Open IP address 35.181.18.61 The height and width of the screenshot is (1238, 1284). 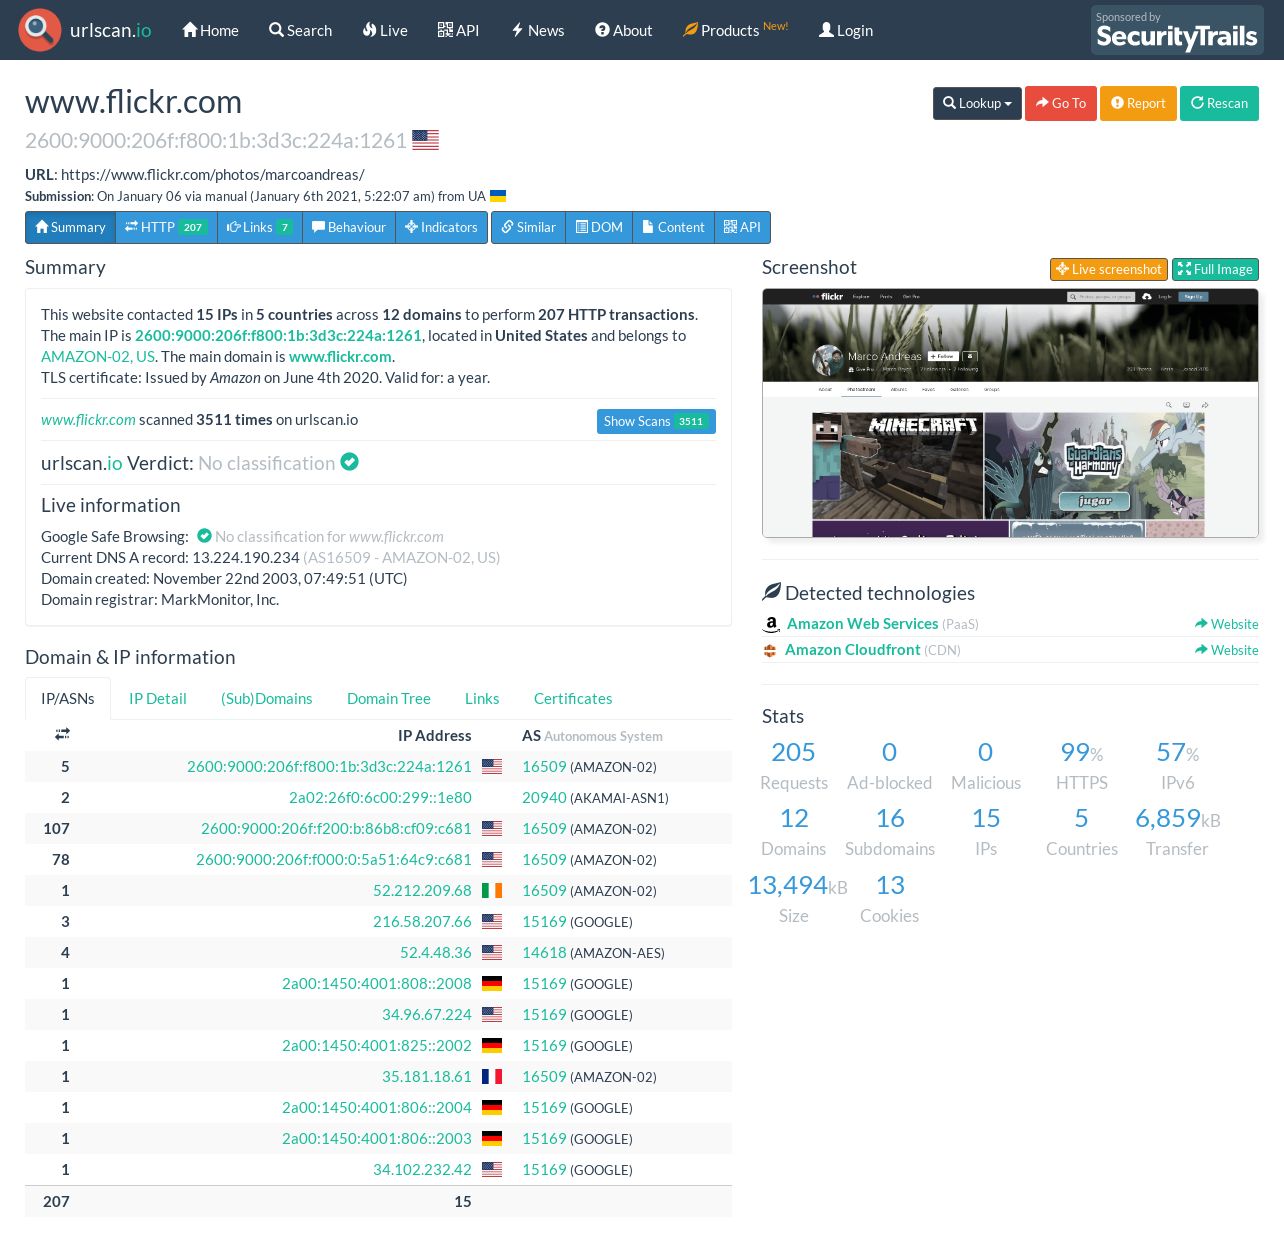coord(427,1077)
